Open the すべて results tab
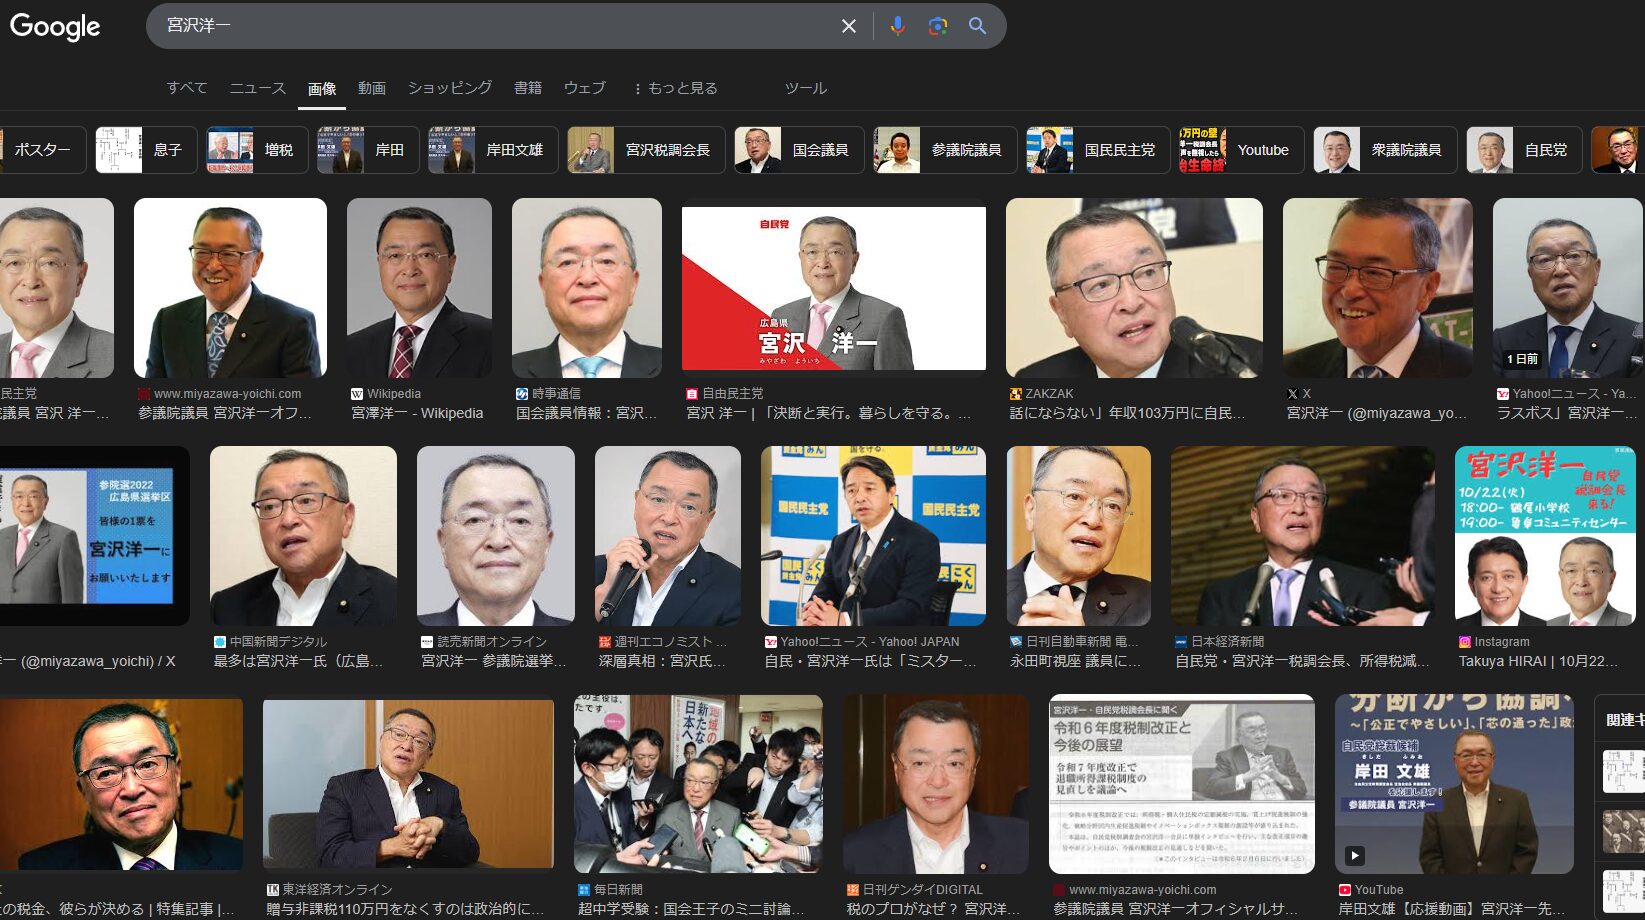 [187, 88]
